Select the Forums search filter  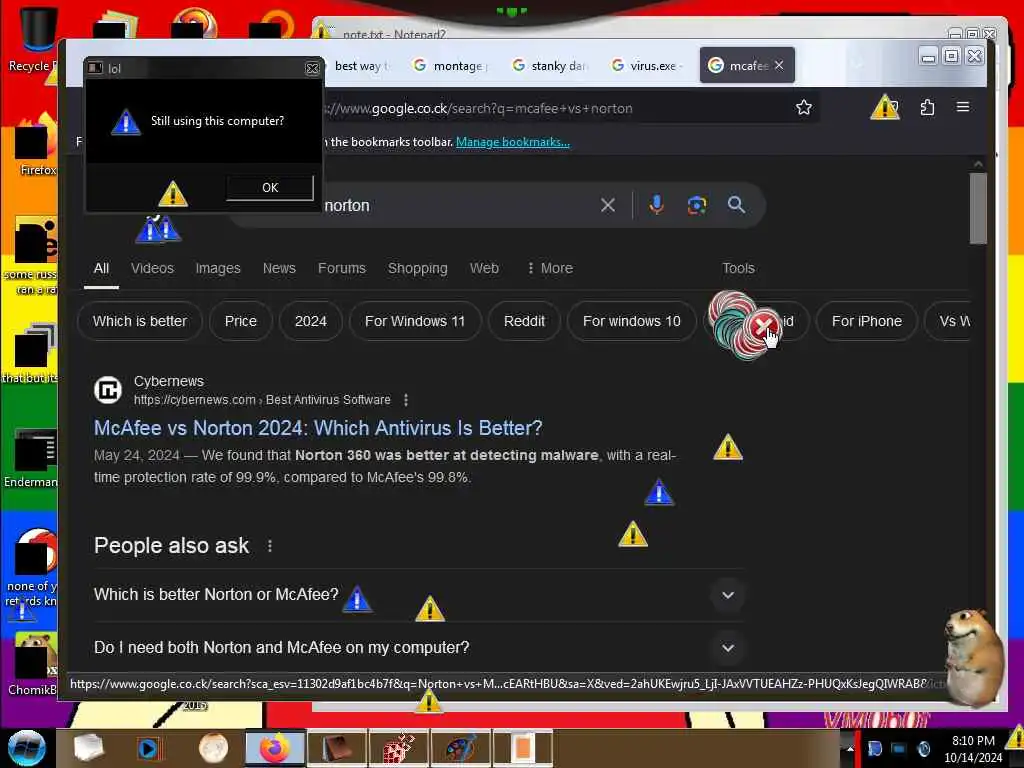pos(342,268)
